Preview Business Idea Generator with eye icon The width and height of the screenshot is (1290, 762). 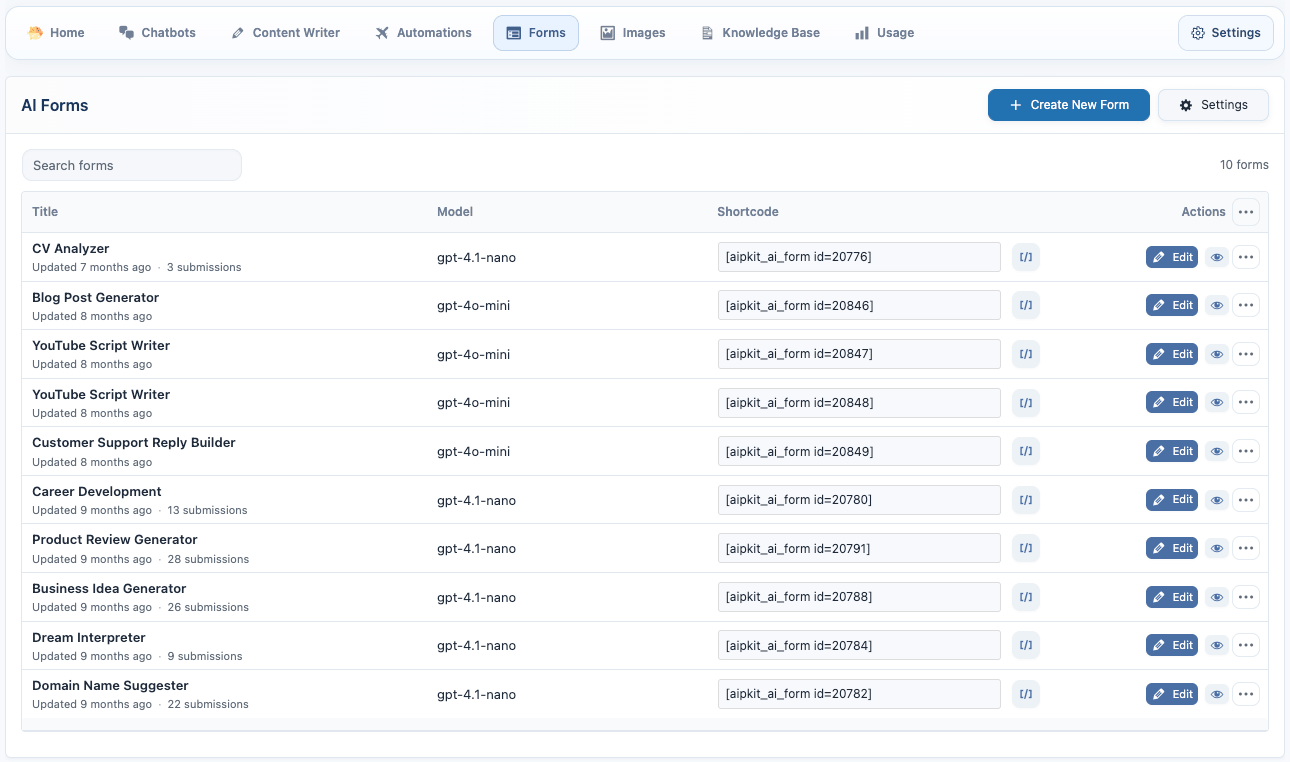click(1216, 597)
